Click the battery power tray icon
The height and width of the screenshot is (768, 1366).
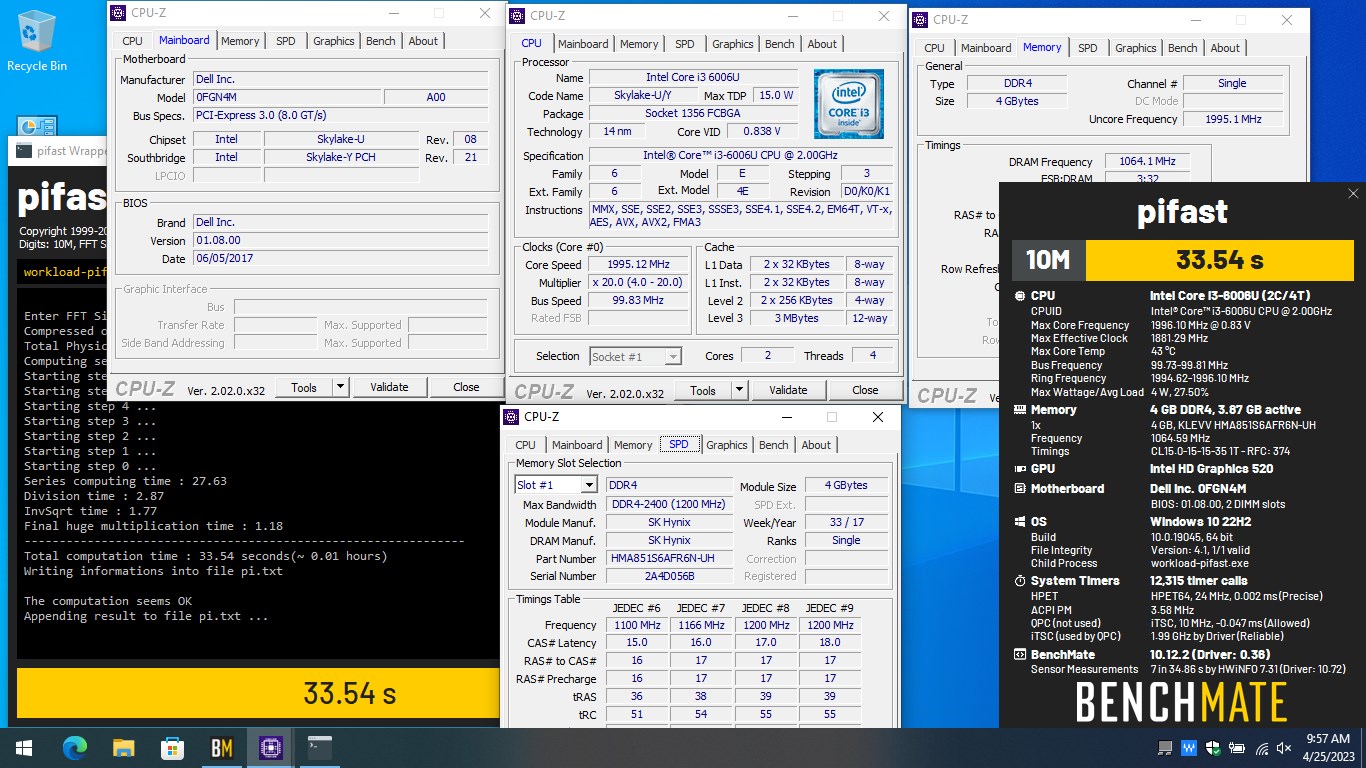coord(1238,748)
